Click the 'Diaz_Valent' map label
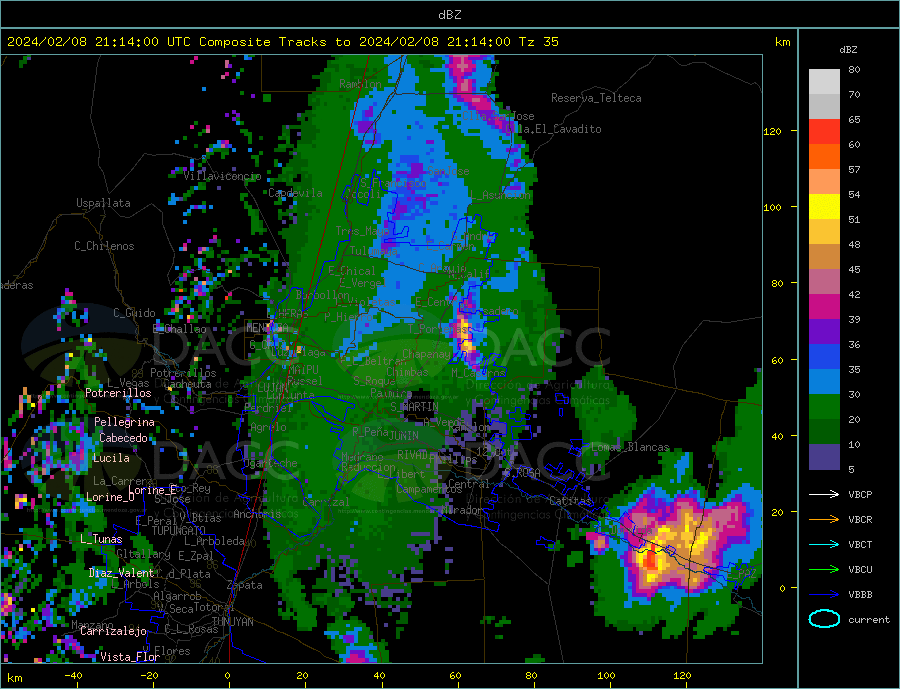 [x=122, y=573]
